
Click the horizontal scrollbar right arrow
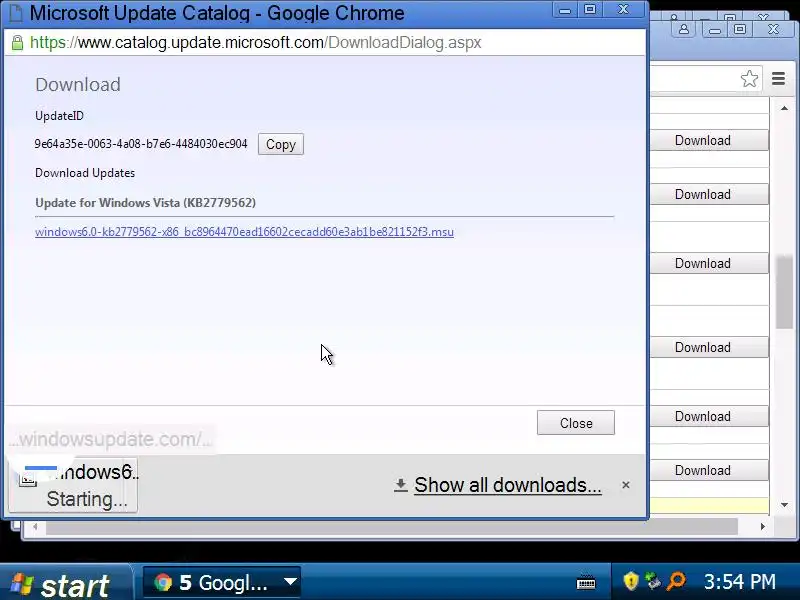pyautogui.click(x=762, y=527)
